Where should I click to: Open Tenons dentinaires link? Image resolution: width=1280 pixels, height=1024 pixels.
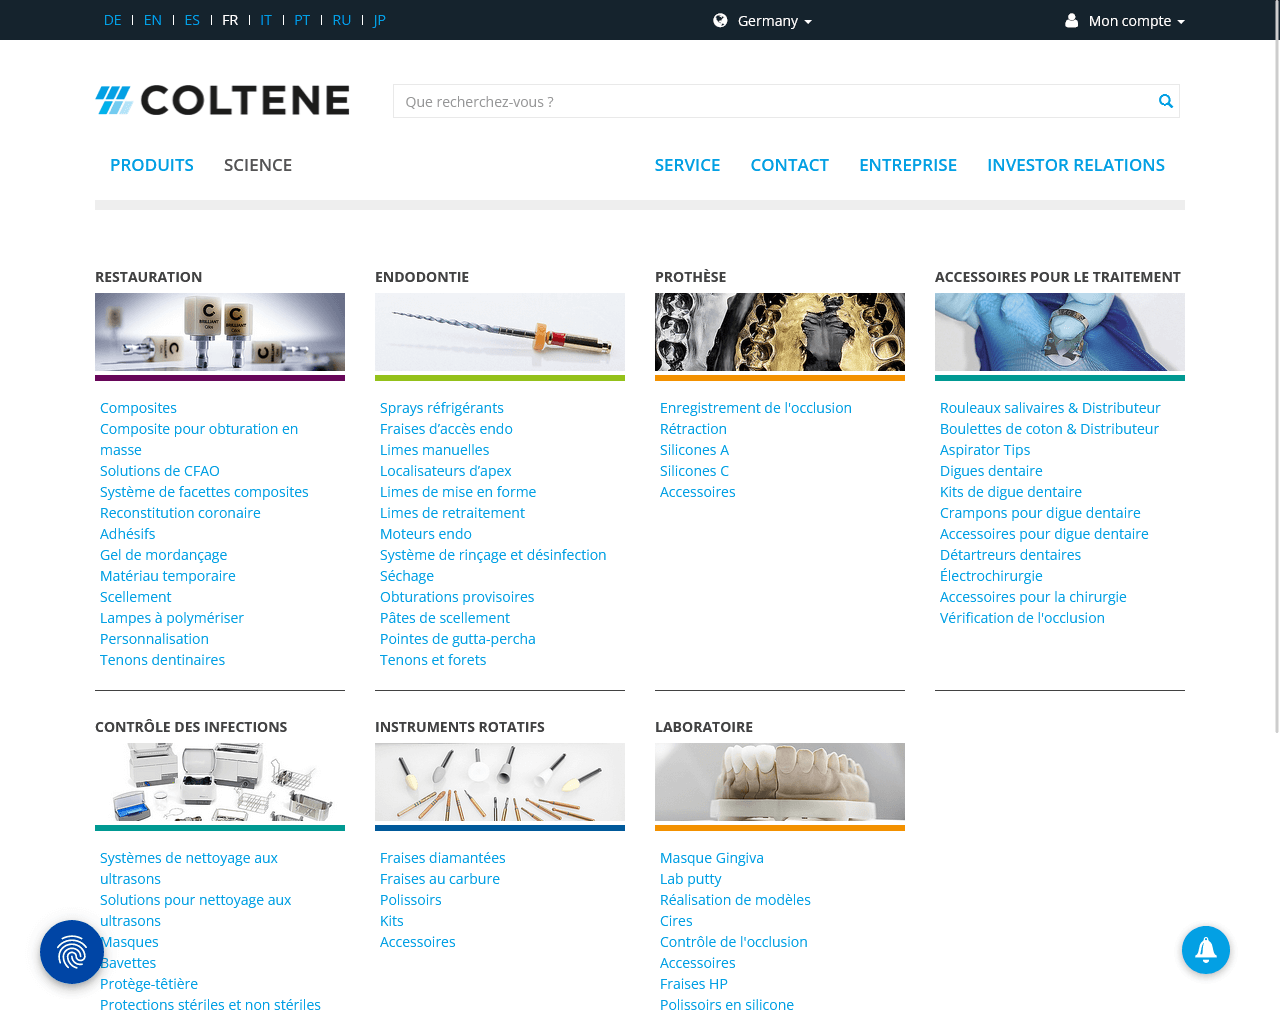click(x=162, y=660)
